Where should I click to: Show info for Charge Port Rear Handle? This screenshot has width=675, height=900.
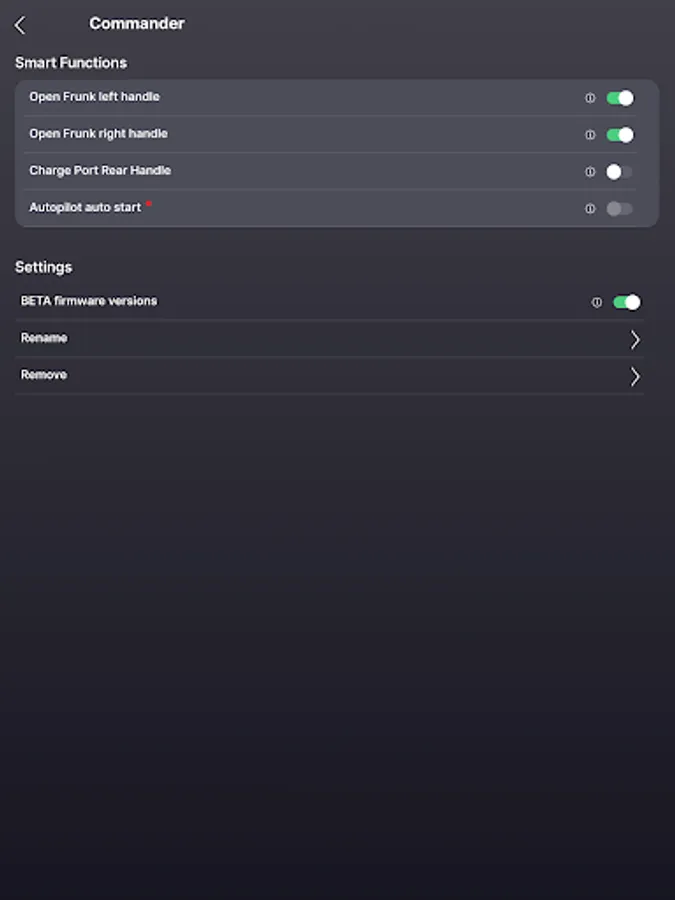coord(590,172)
